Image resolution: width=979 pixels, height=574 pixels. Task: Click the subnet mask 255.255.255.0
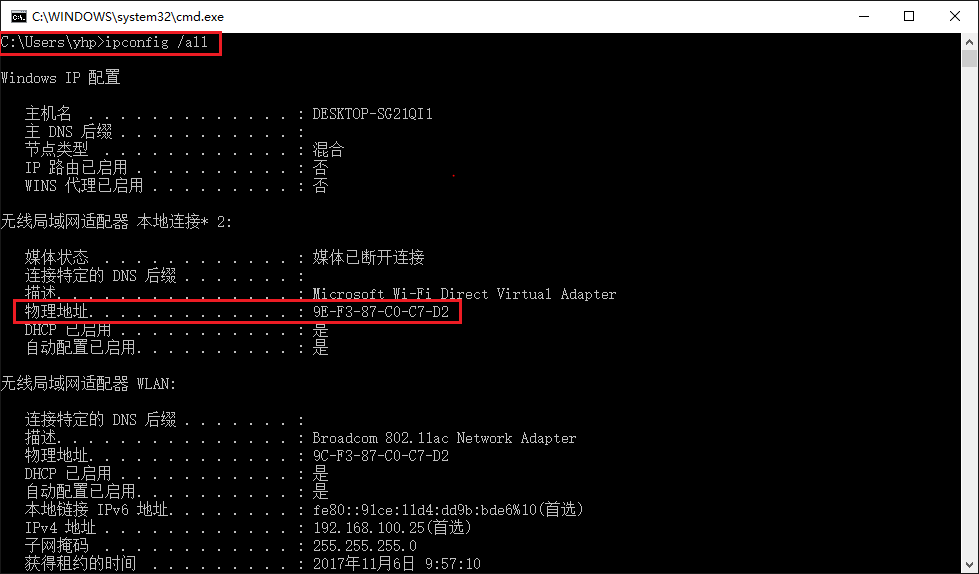[365, 546]
